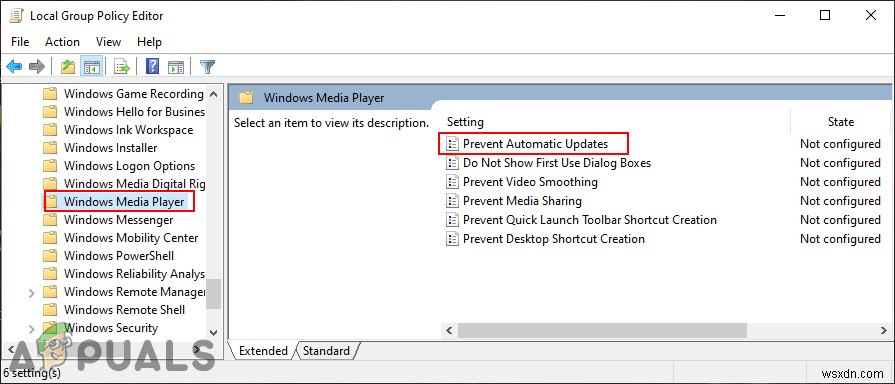This screenshot has width=895, height=384.
Task: Minimize the Local Group Policy Editor window
Action: tap(779, 15)
